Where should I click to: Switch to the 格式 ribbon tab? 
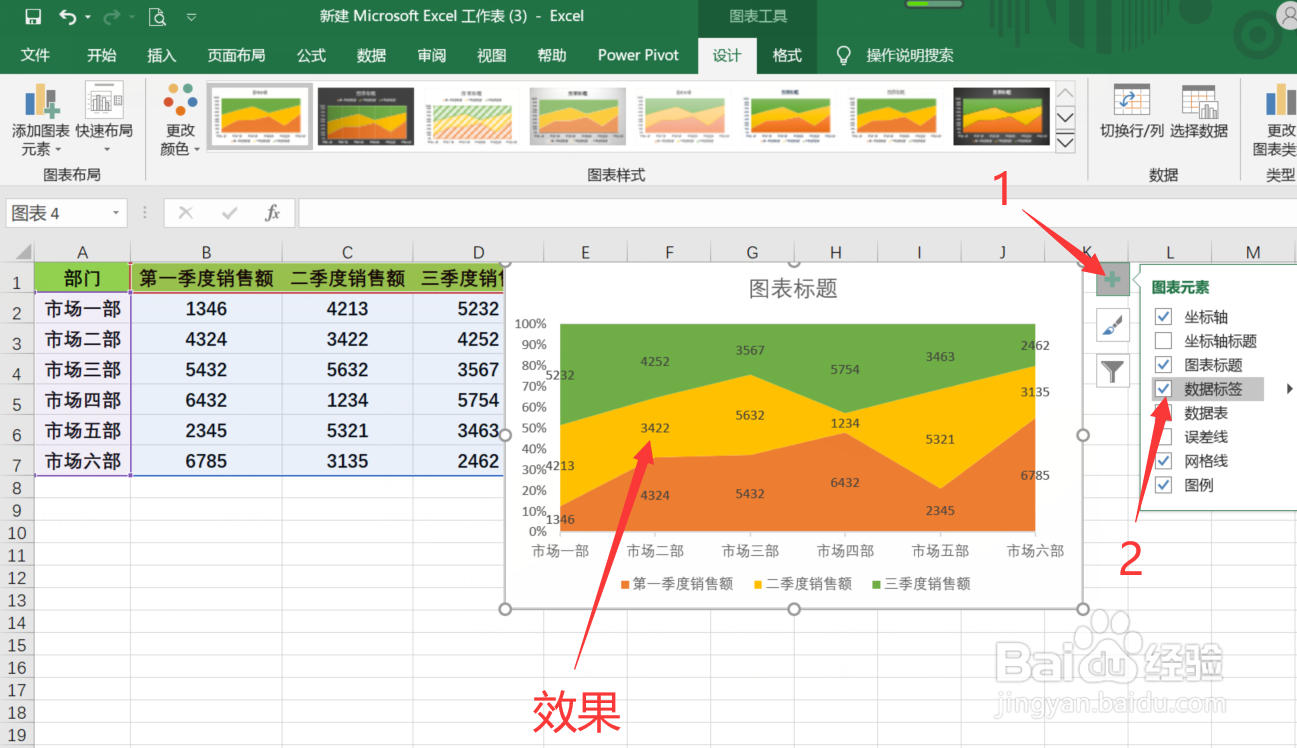[x=786, y=56]
